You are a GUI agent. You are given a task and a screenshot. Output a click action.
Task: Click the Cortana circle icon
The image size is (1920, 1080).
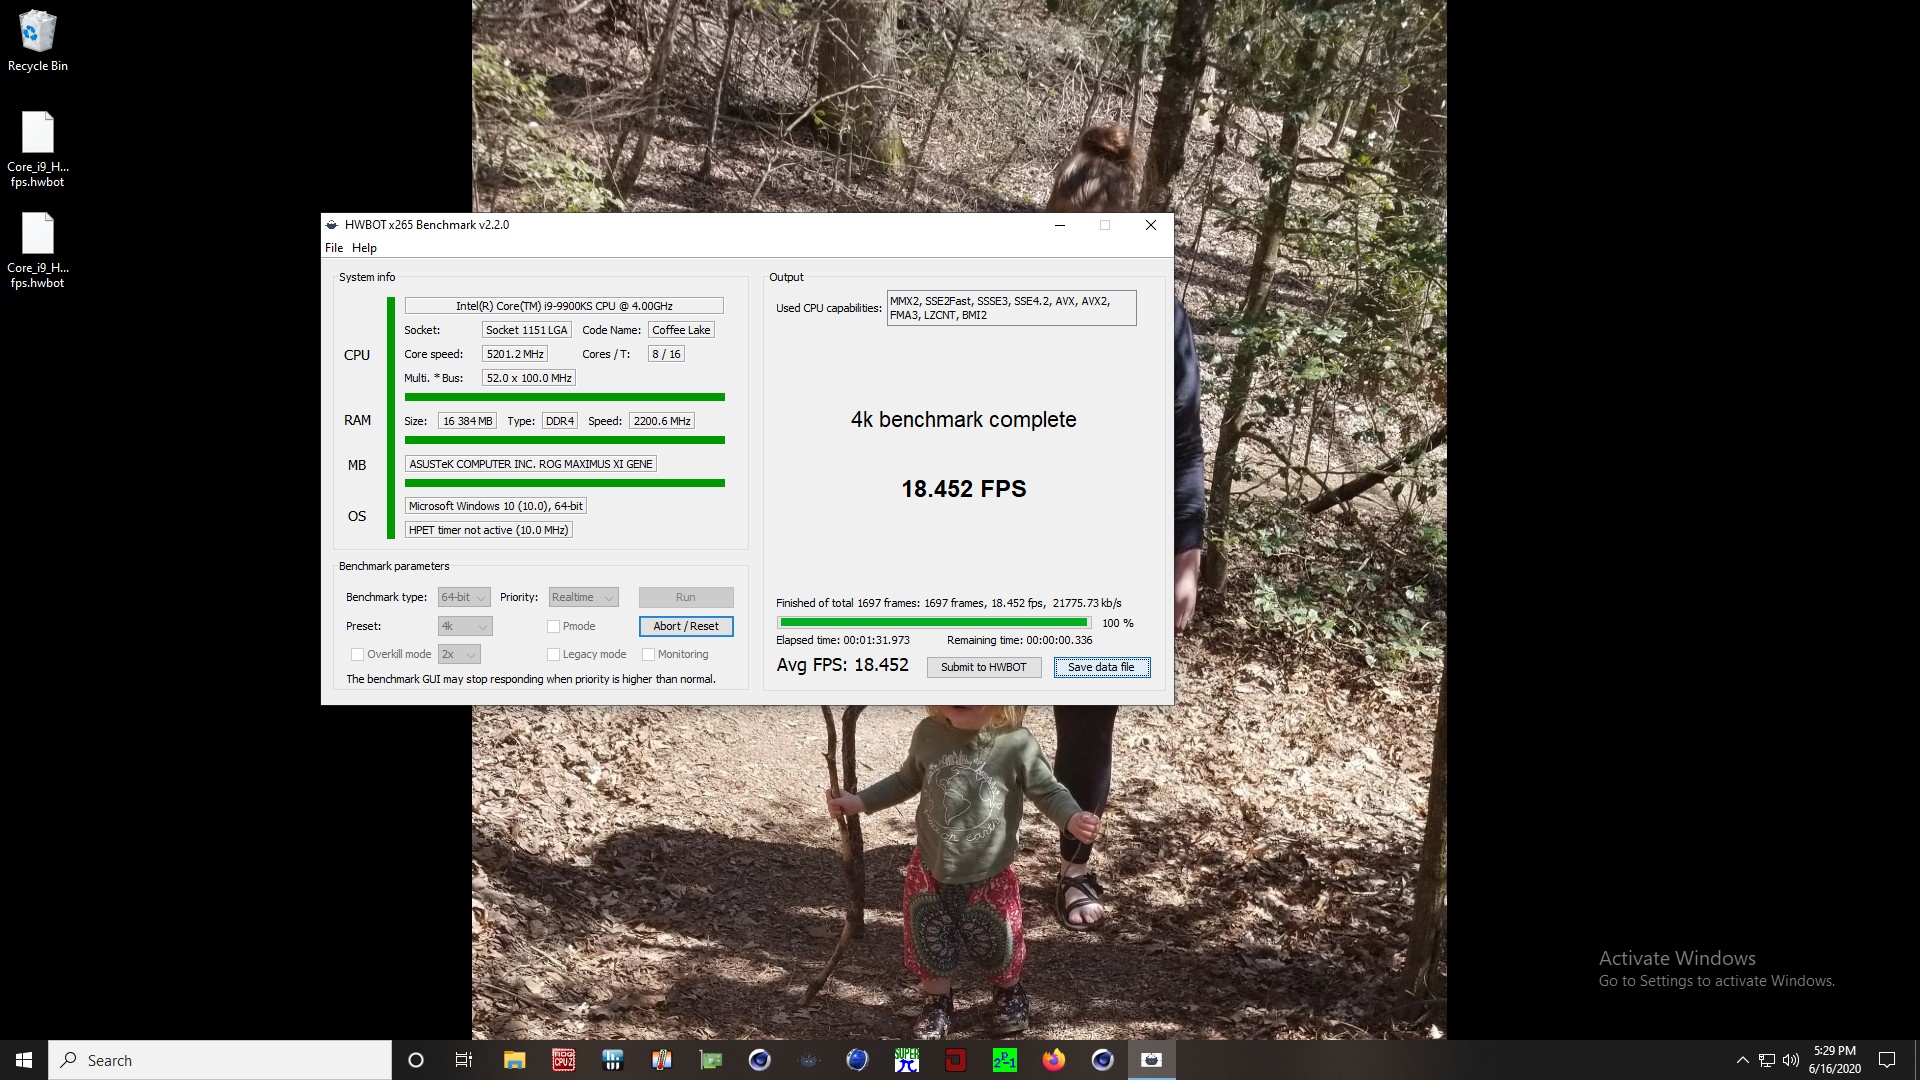pyautogui.click(x=416, y=1060)
